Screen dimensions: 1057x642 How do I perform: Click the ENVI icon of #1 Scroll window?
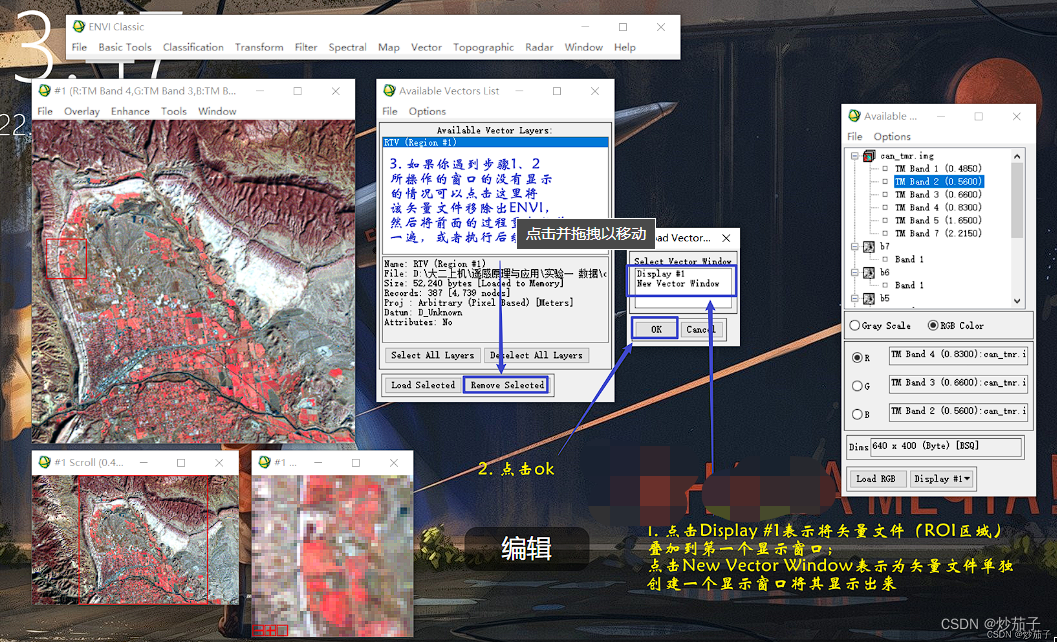pos(44,462)
